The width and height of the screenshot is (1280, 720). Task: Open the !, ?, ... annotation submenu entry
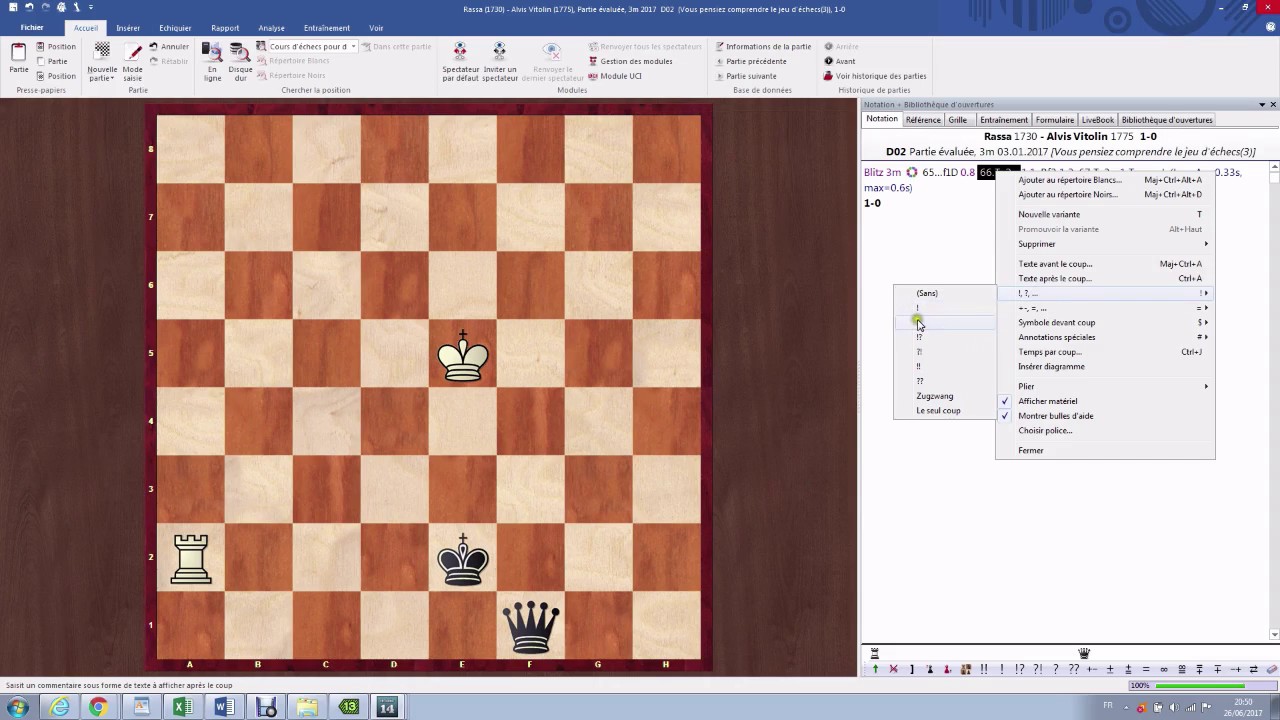(x=1105, y=293)
